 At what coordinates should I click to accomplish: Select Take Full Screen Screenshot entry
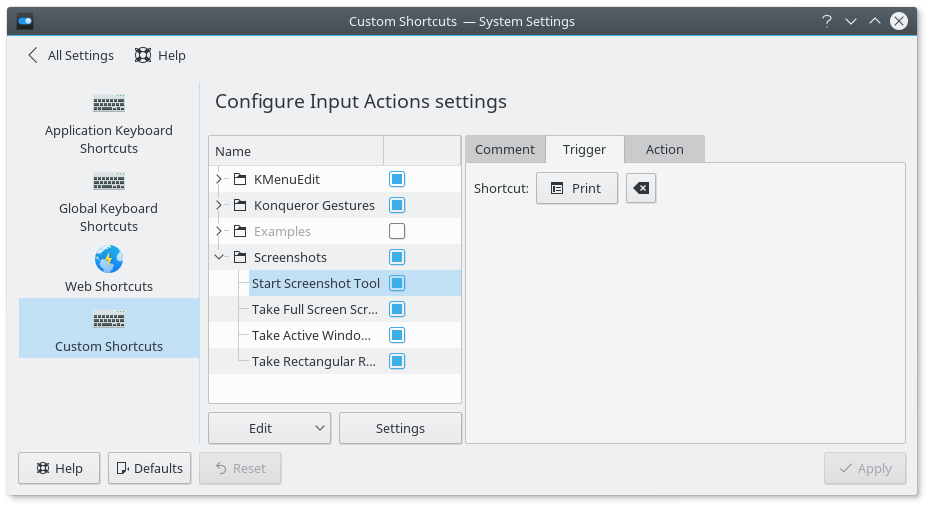pos(314,309)
